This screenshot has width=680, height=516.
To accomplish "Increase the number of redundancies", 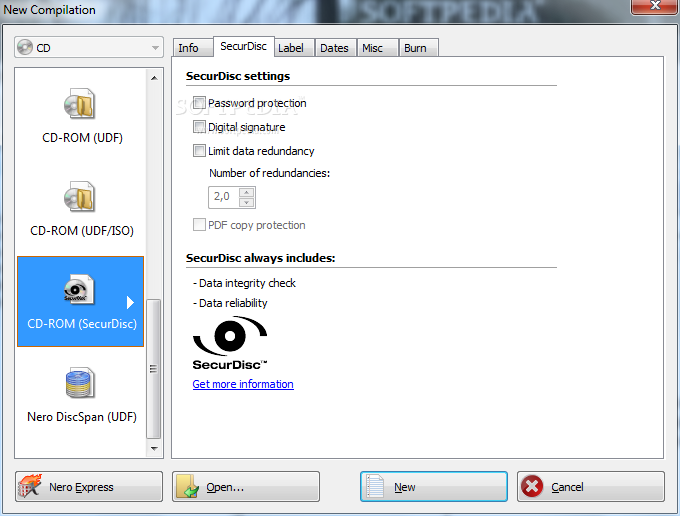I will point(246,192).
